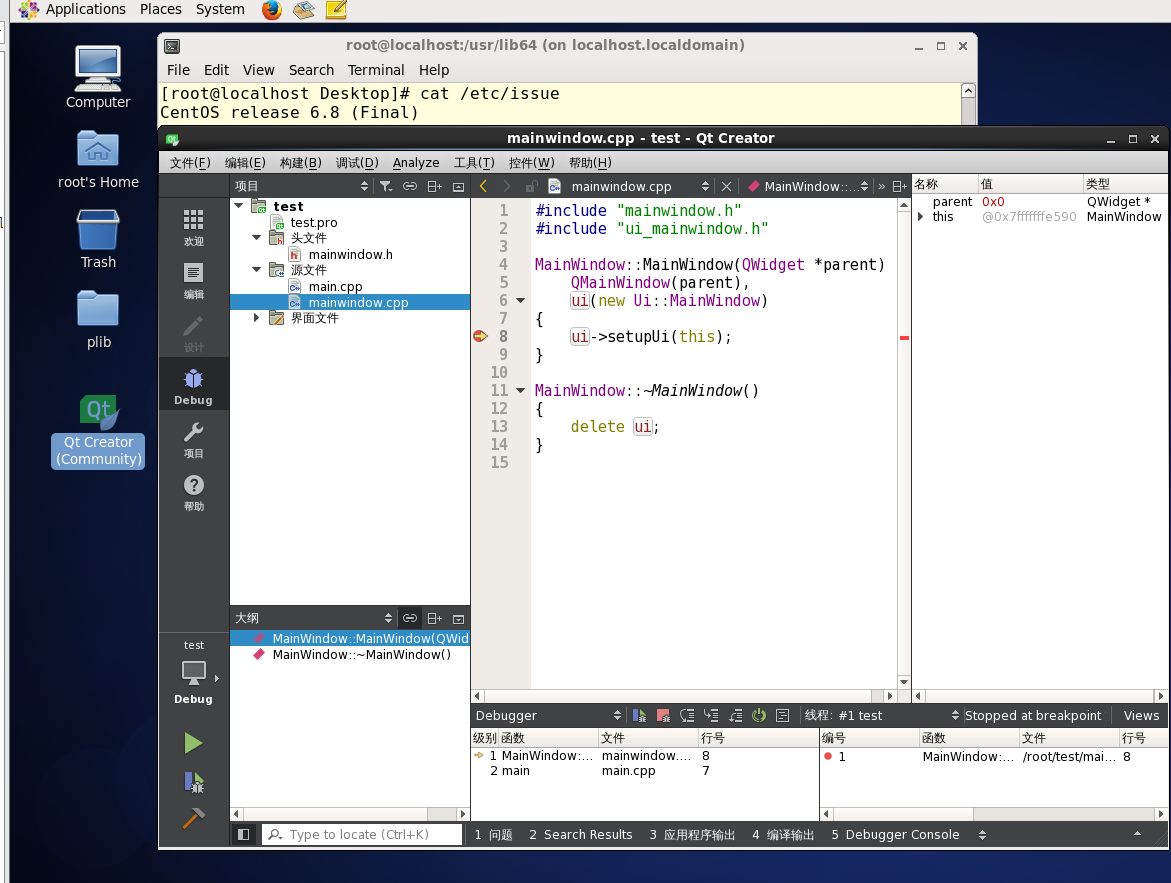The height and width of the screenshot is (883, 1171).
Task: Open the 3 应用程序输出 pane
Action: 692,834
